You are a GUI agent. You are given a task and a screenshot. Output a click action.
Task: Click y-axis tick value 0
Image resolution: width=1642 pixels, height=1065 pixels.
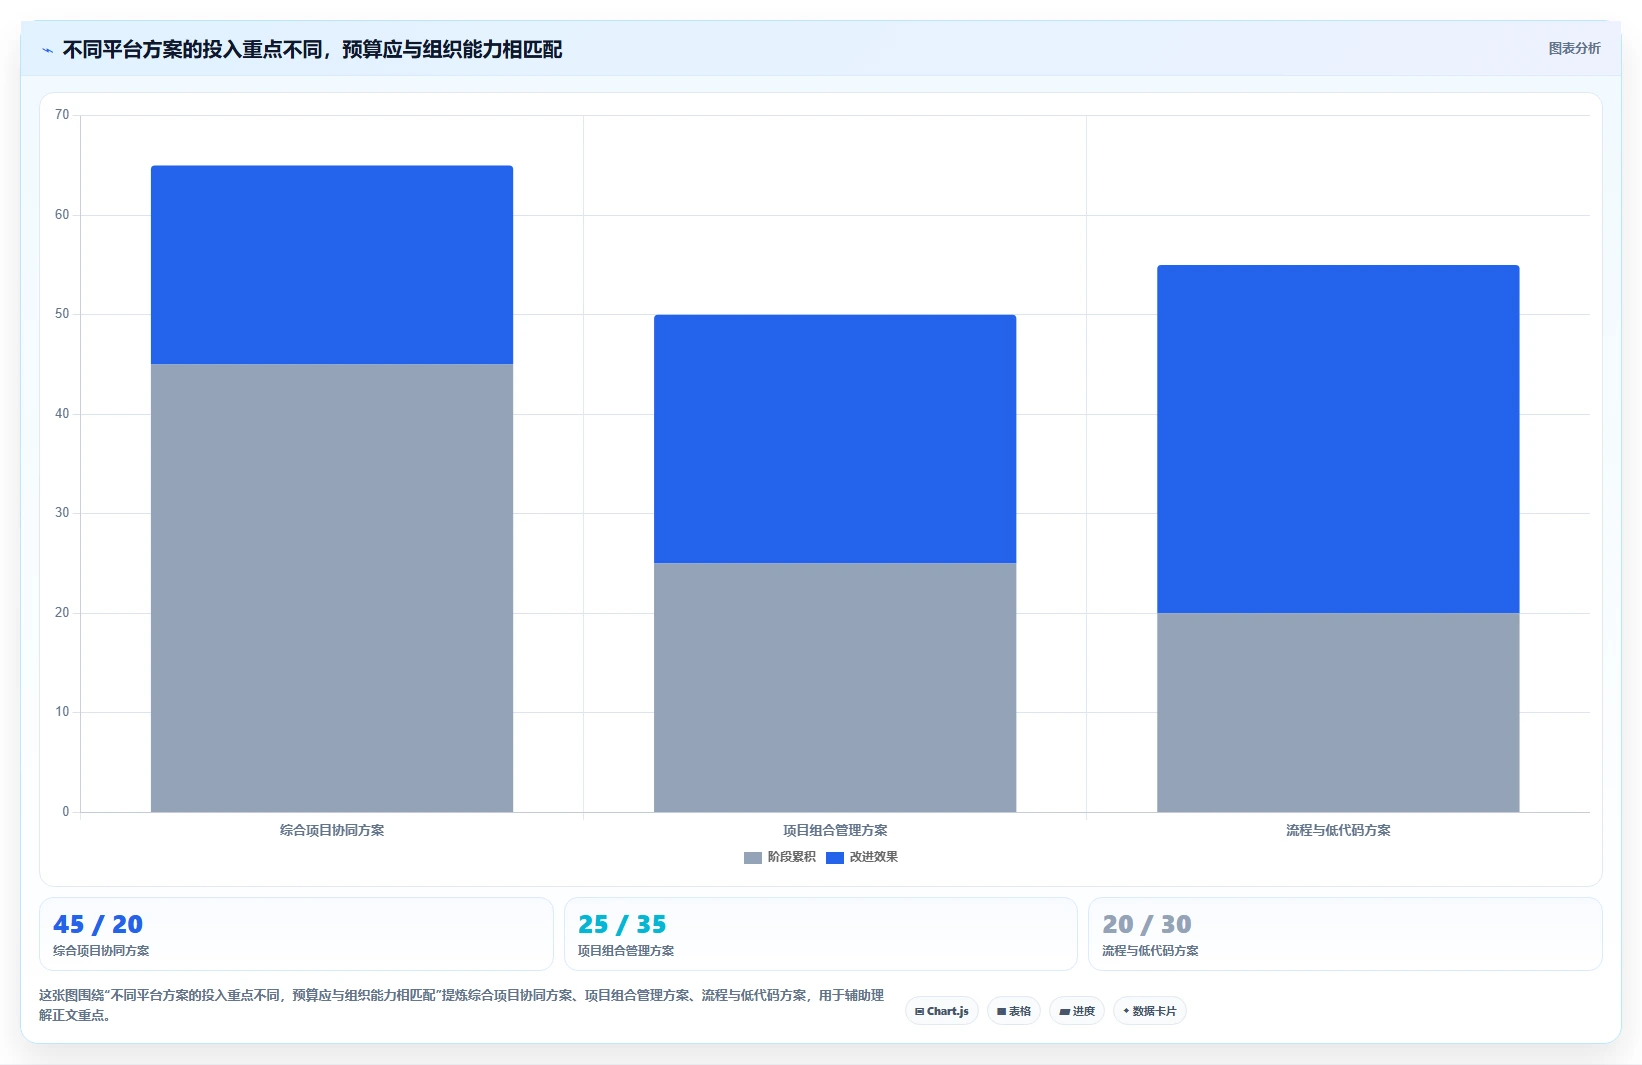[x=66, y=812]
